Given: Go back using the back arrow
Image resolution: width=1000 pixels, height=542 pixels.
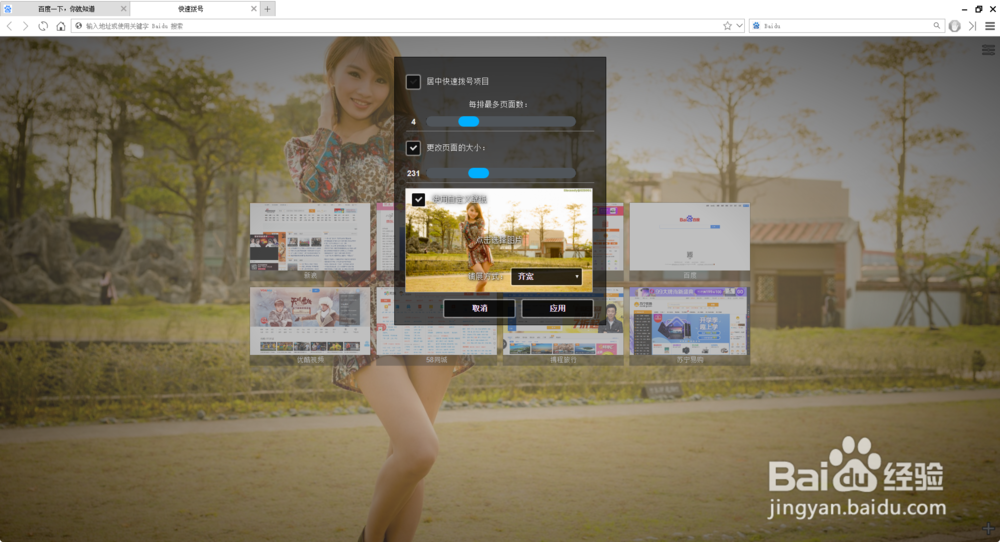Looking at the screenshot, I should (x=9, y=26).
